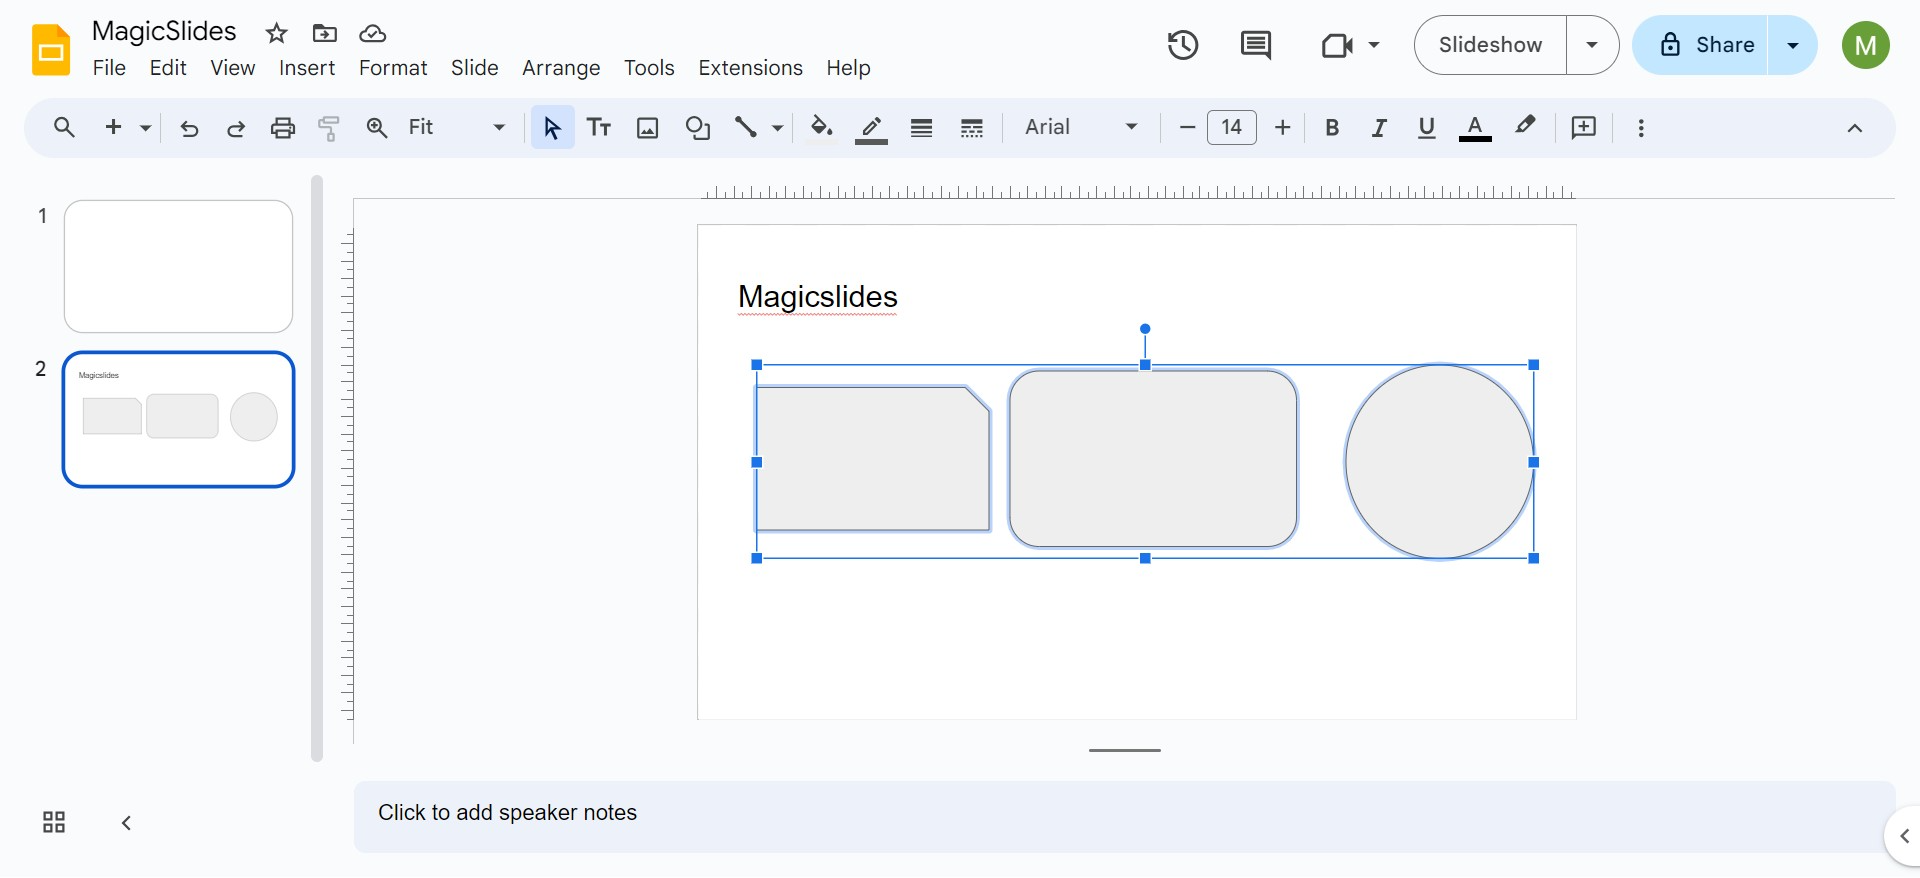Click the Paint format roller icon
This screenshot has height=878, width=1920.
pyautogui.click(x=329, y=127)
